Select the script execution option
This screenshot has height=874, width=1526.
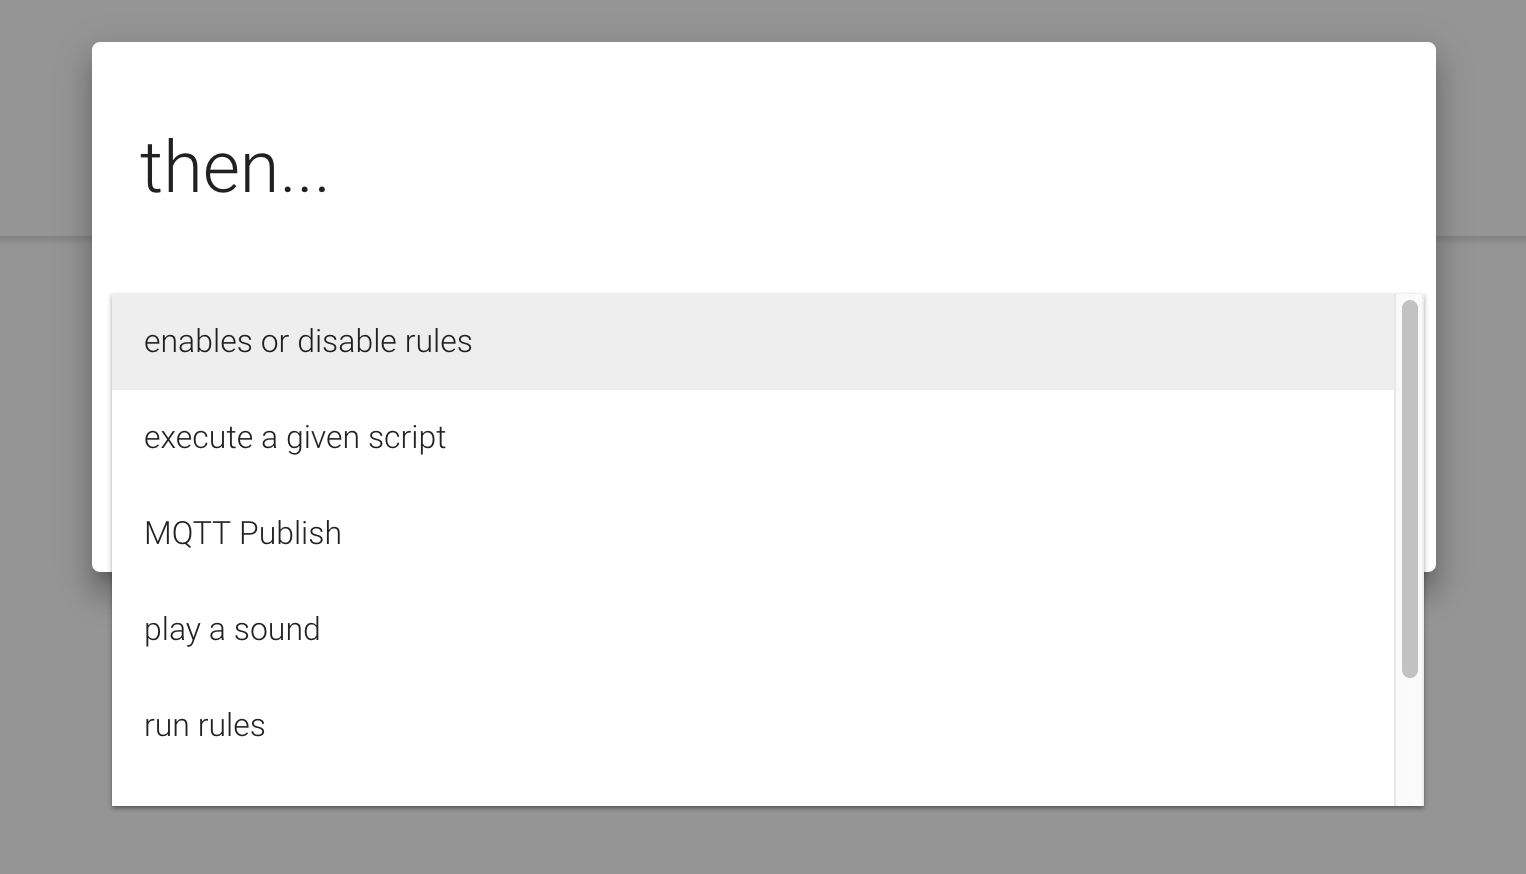click(295, 437)
